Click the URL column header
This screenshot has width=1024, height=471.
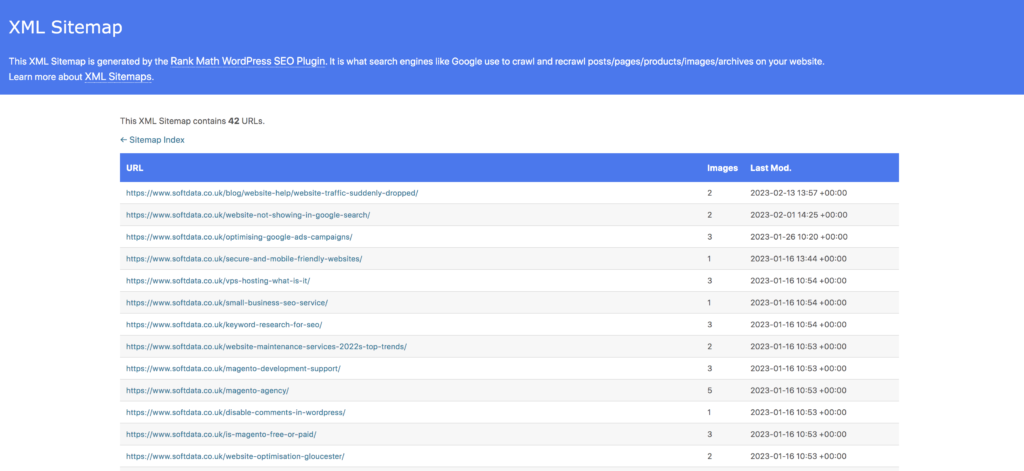(x=135, y=168)
